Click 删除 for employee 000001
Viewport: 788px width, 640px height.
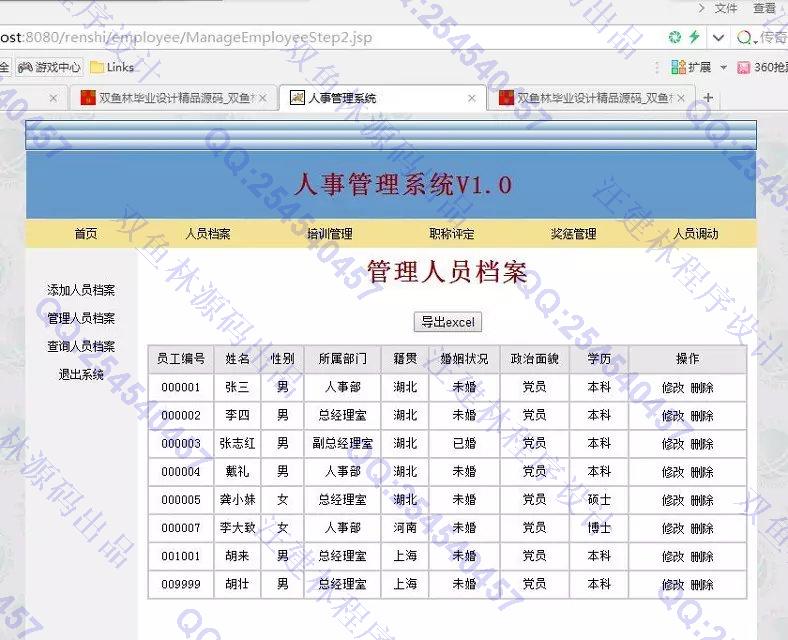(x=702, y=387)
